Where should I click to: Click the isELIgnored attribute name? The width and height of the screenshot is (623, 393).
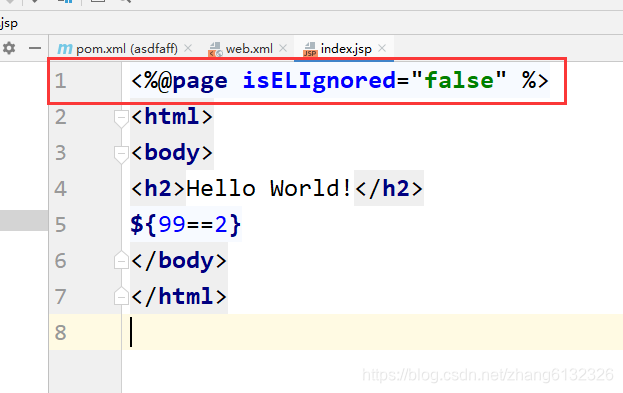tap(319, 81)
